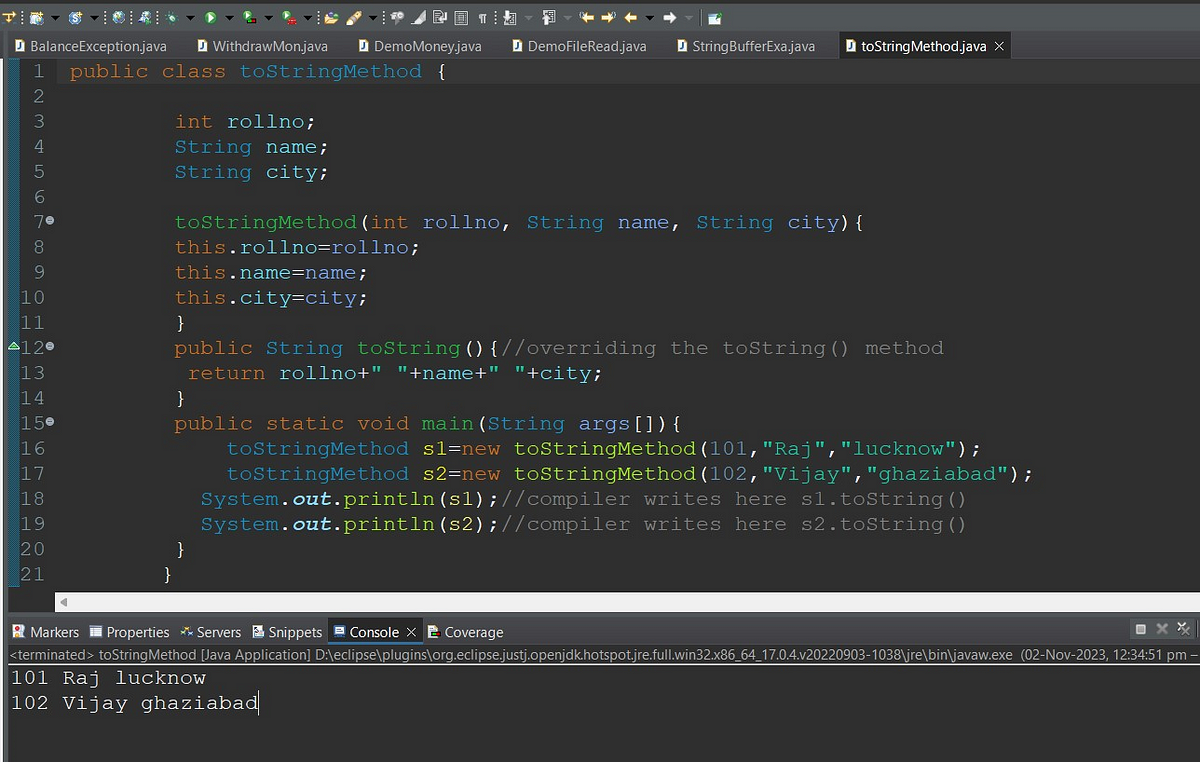The width and height of the screenshot is (1200, 762).
Task: Toggle the Word Wrap toolbar icon
Action: (x=439, y=18)
